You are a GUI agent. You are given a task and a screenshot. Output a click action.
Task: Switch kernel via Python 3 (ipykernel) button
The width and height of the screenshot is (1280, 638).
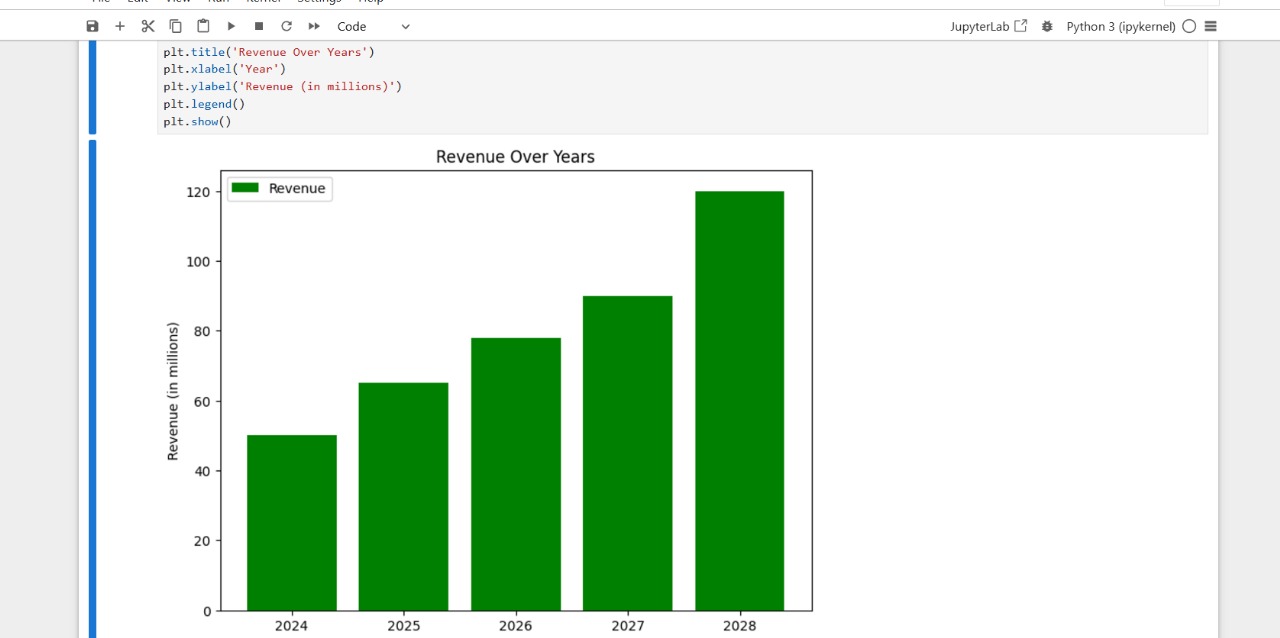tap(1121, 26)
